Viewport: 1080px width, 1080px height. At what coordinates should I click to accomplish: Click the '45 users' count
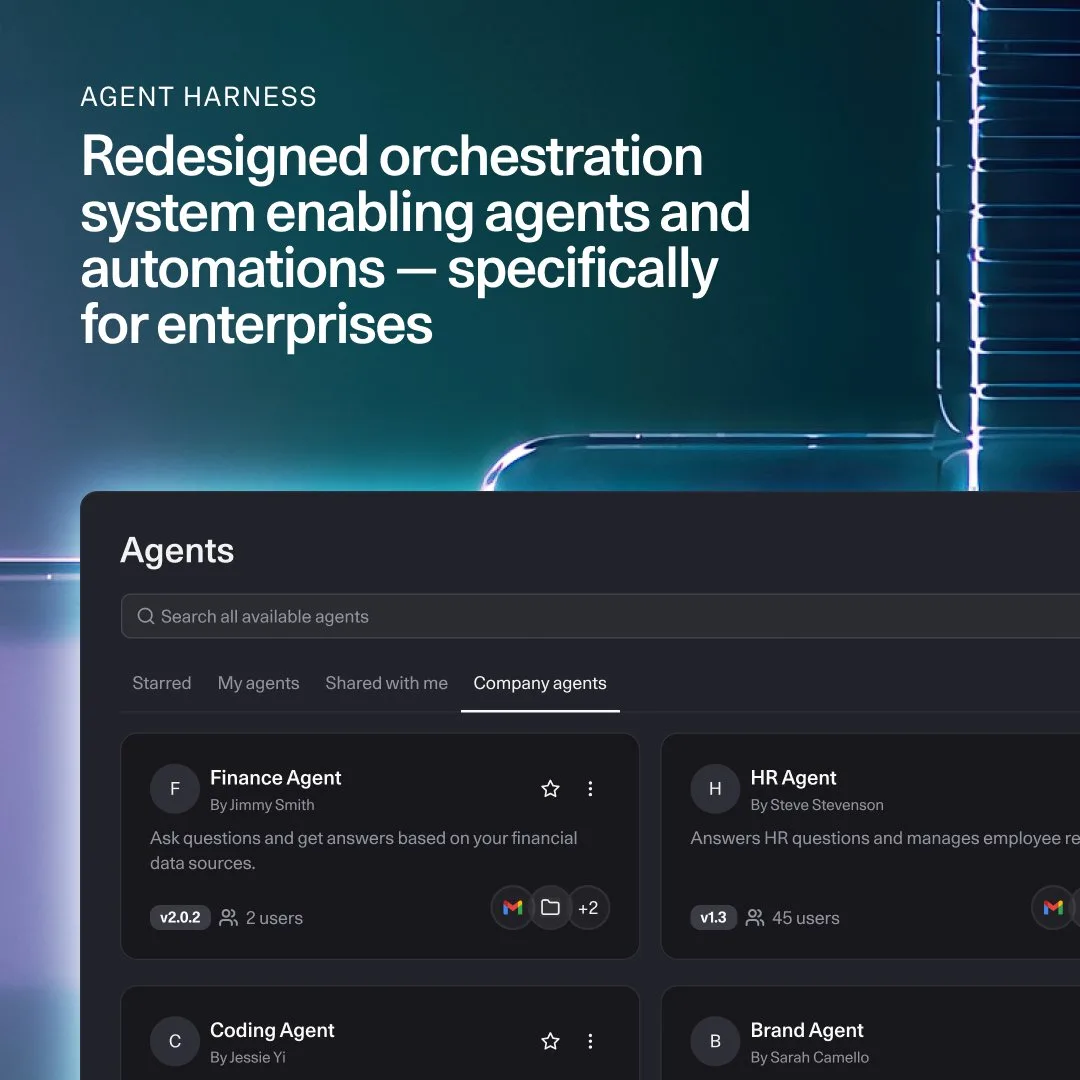coord(806,917)
